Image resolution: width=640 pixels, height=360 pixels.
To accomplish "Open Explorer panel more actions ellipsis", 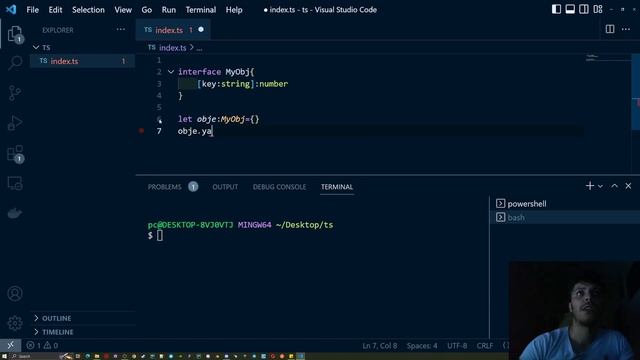I will point(120,29).
